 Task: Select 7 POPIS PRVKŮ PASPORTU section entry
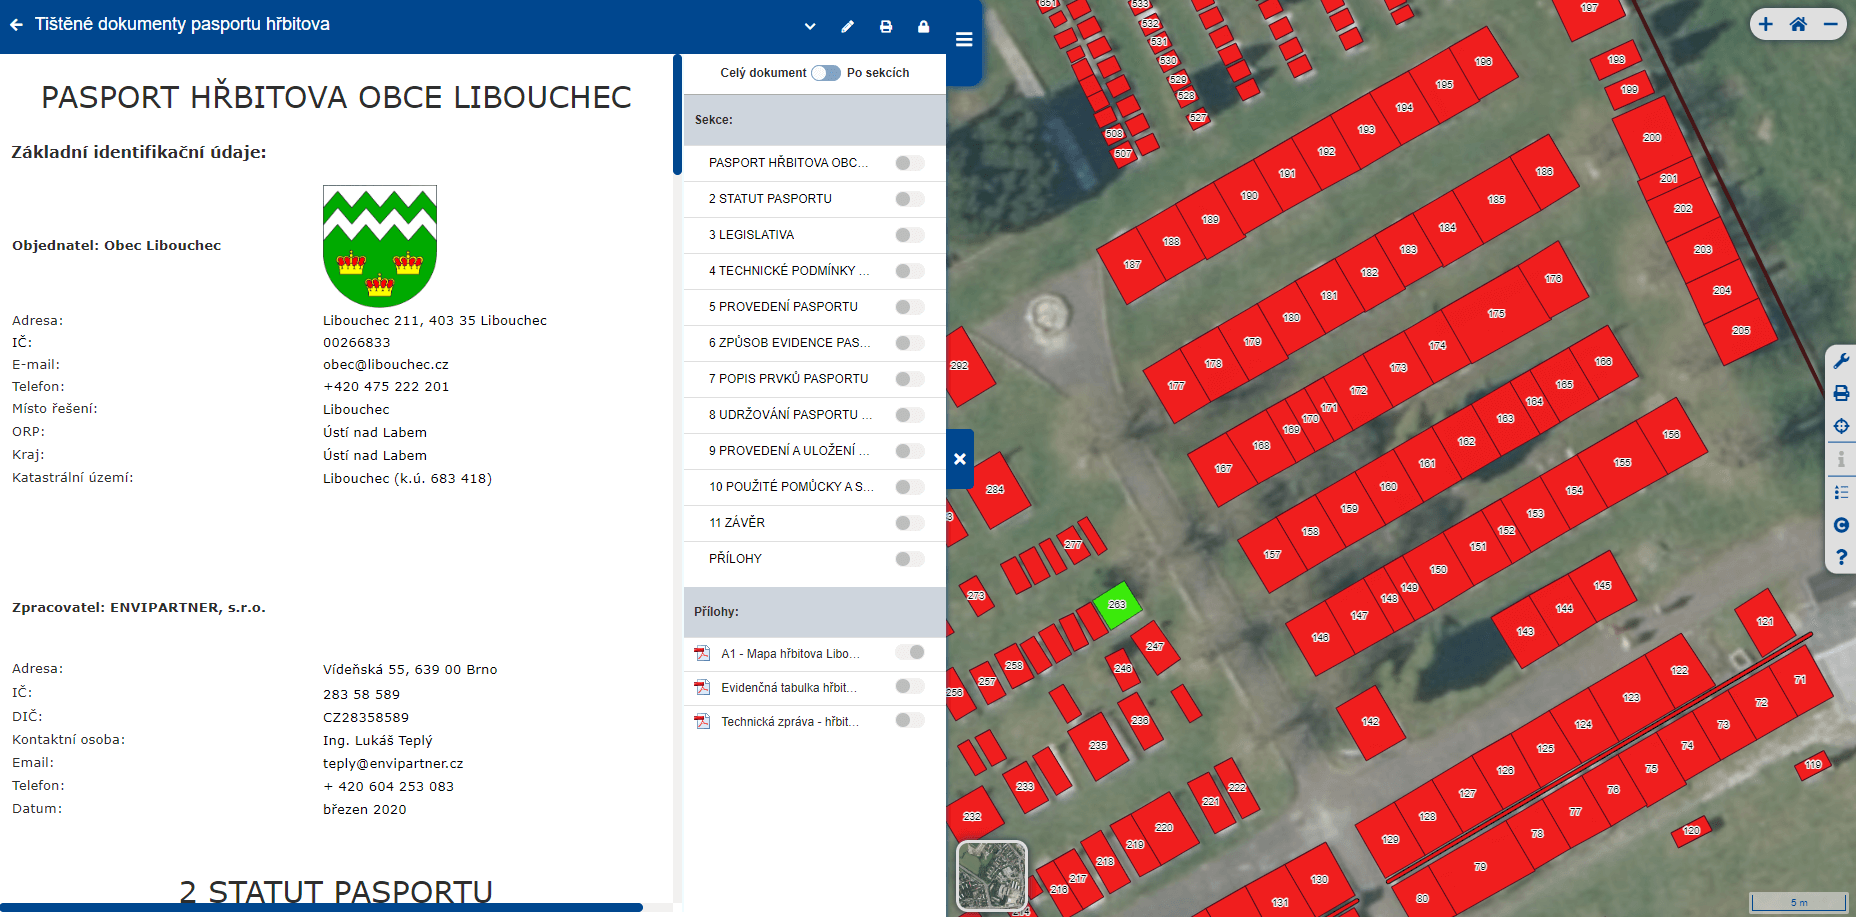point(788,379)
